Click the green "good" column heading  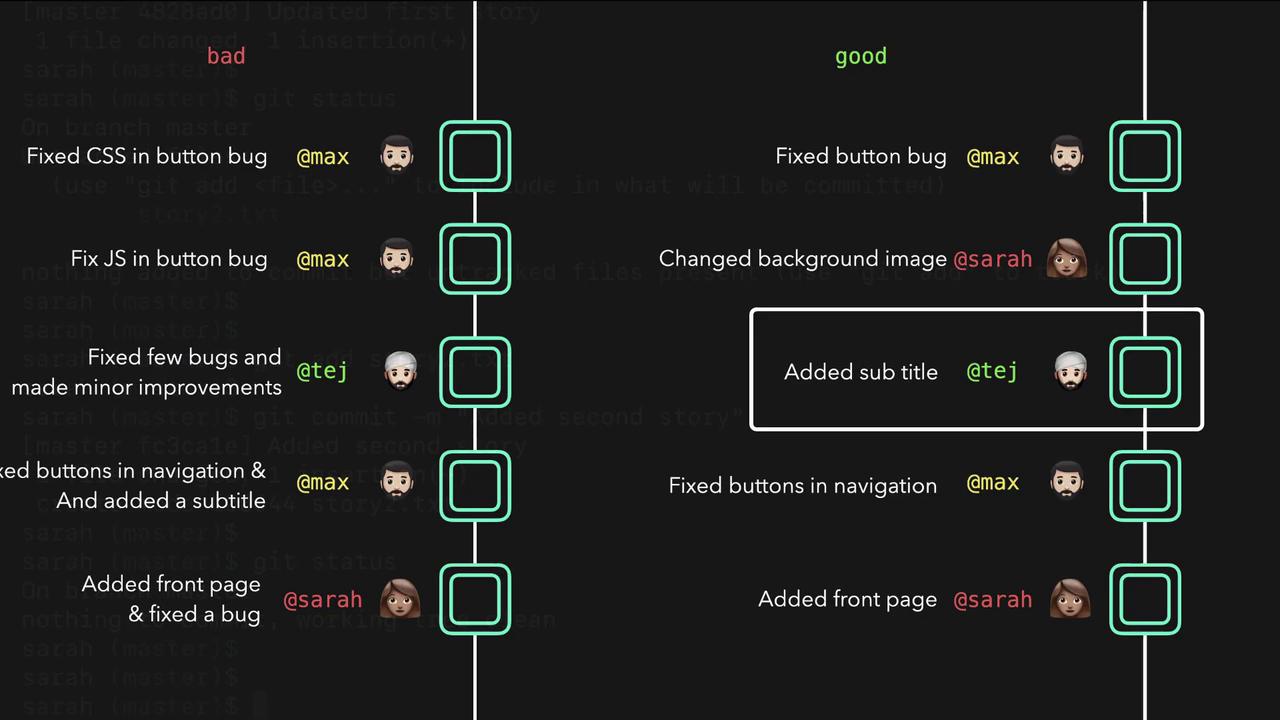point(860,56)
